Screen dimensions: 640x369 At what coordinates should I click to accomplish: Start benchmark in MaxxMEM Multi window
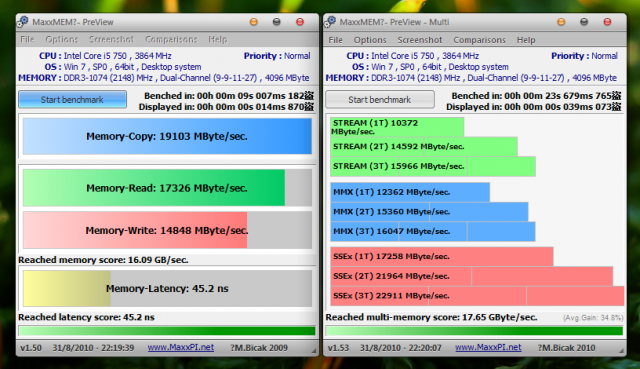tap(380, 100)
